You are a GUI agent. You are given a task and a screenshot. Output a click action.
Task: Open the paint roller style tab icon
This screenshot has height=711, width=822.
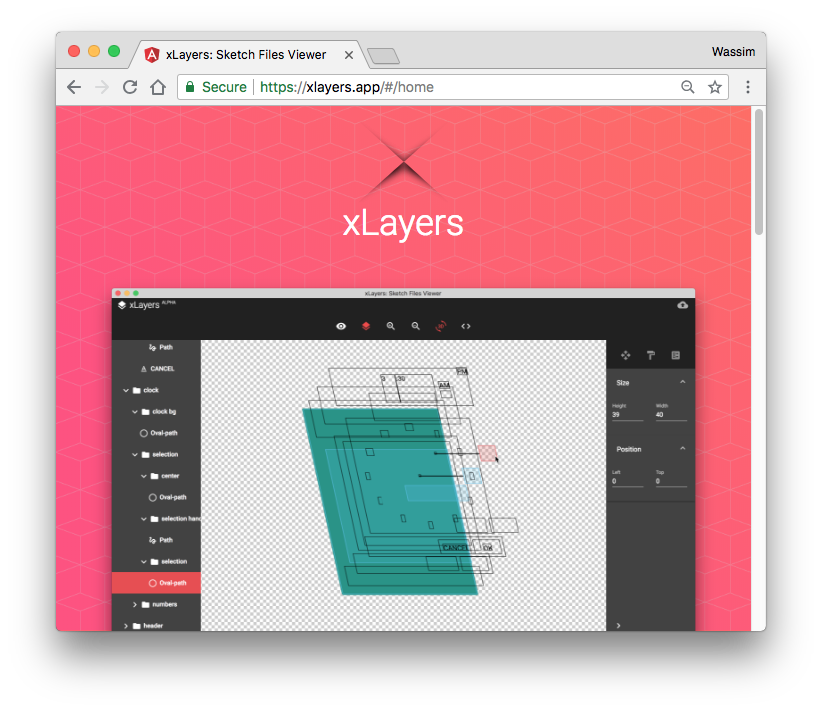[651, 356]
